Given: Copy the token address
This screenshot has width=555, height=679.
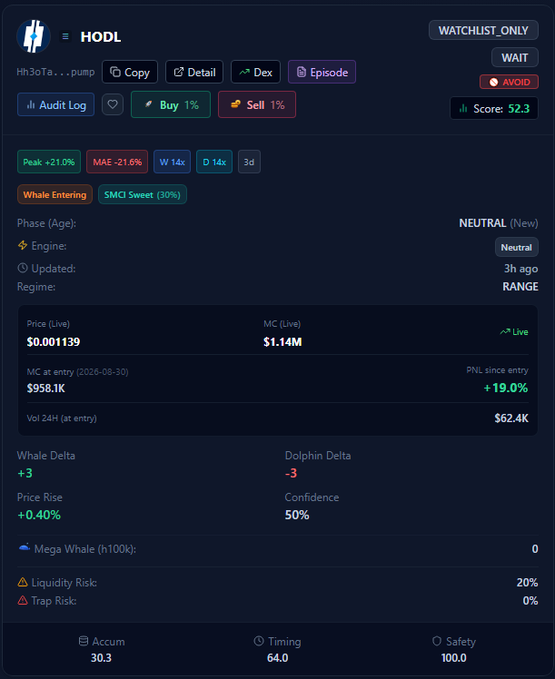Looking at the screenshot, I should 130,72.
